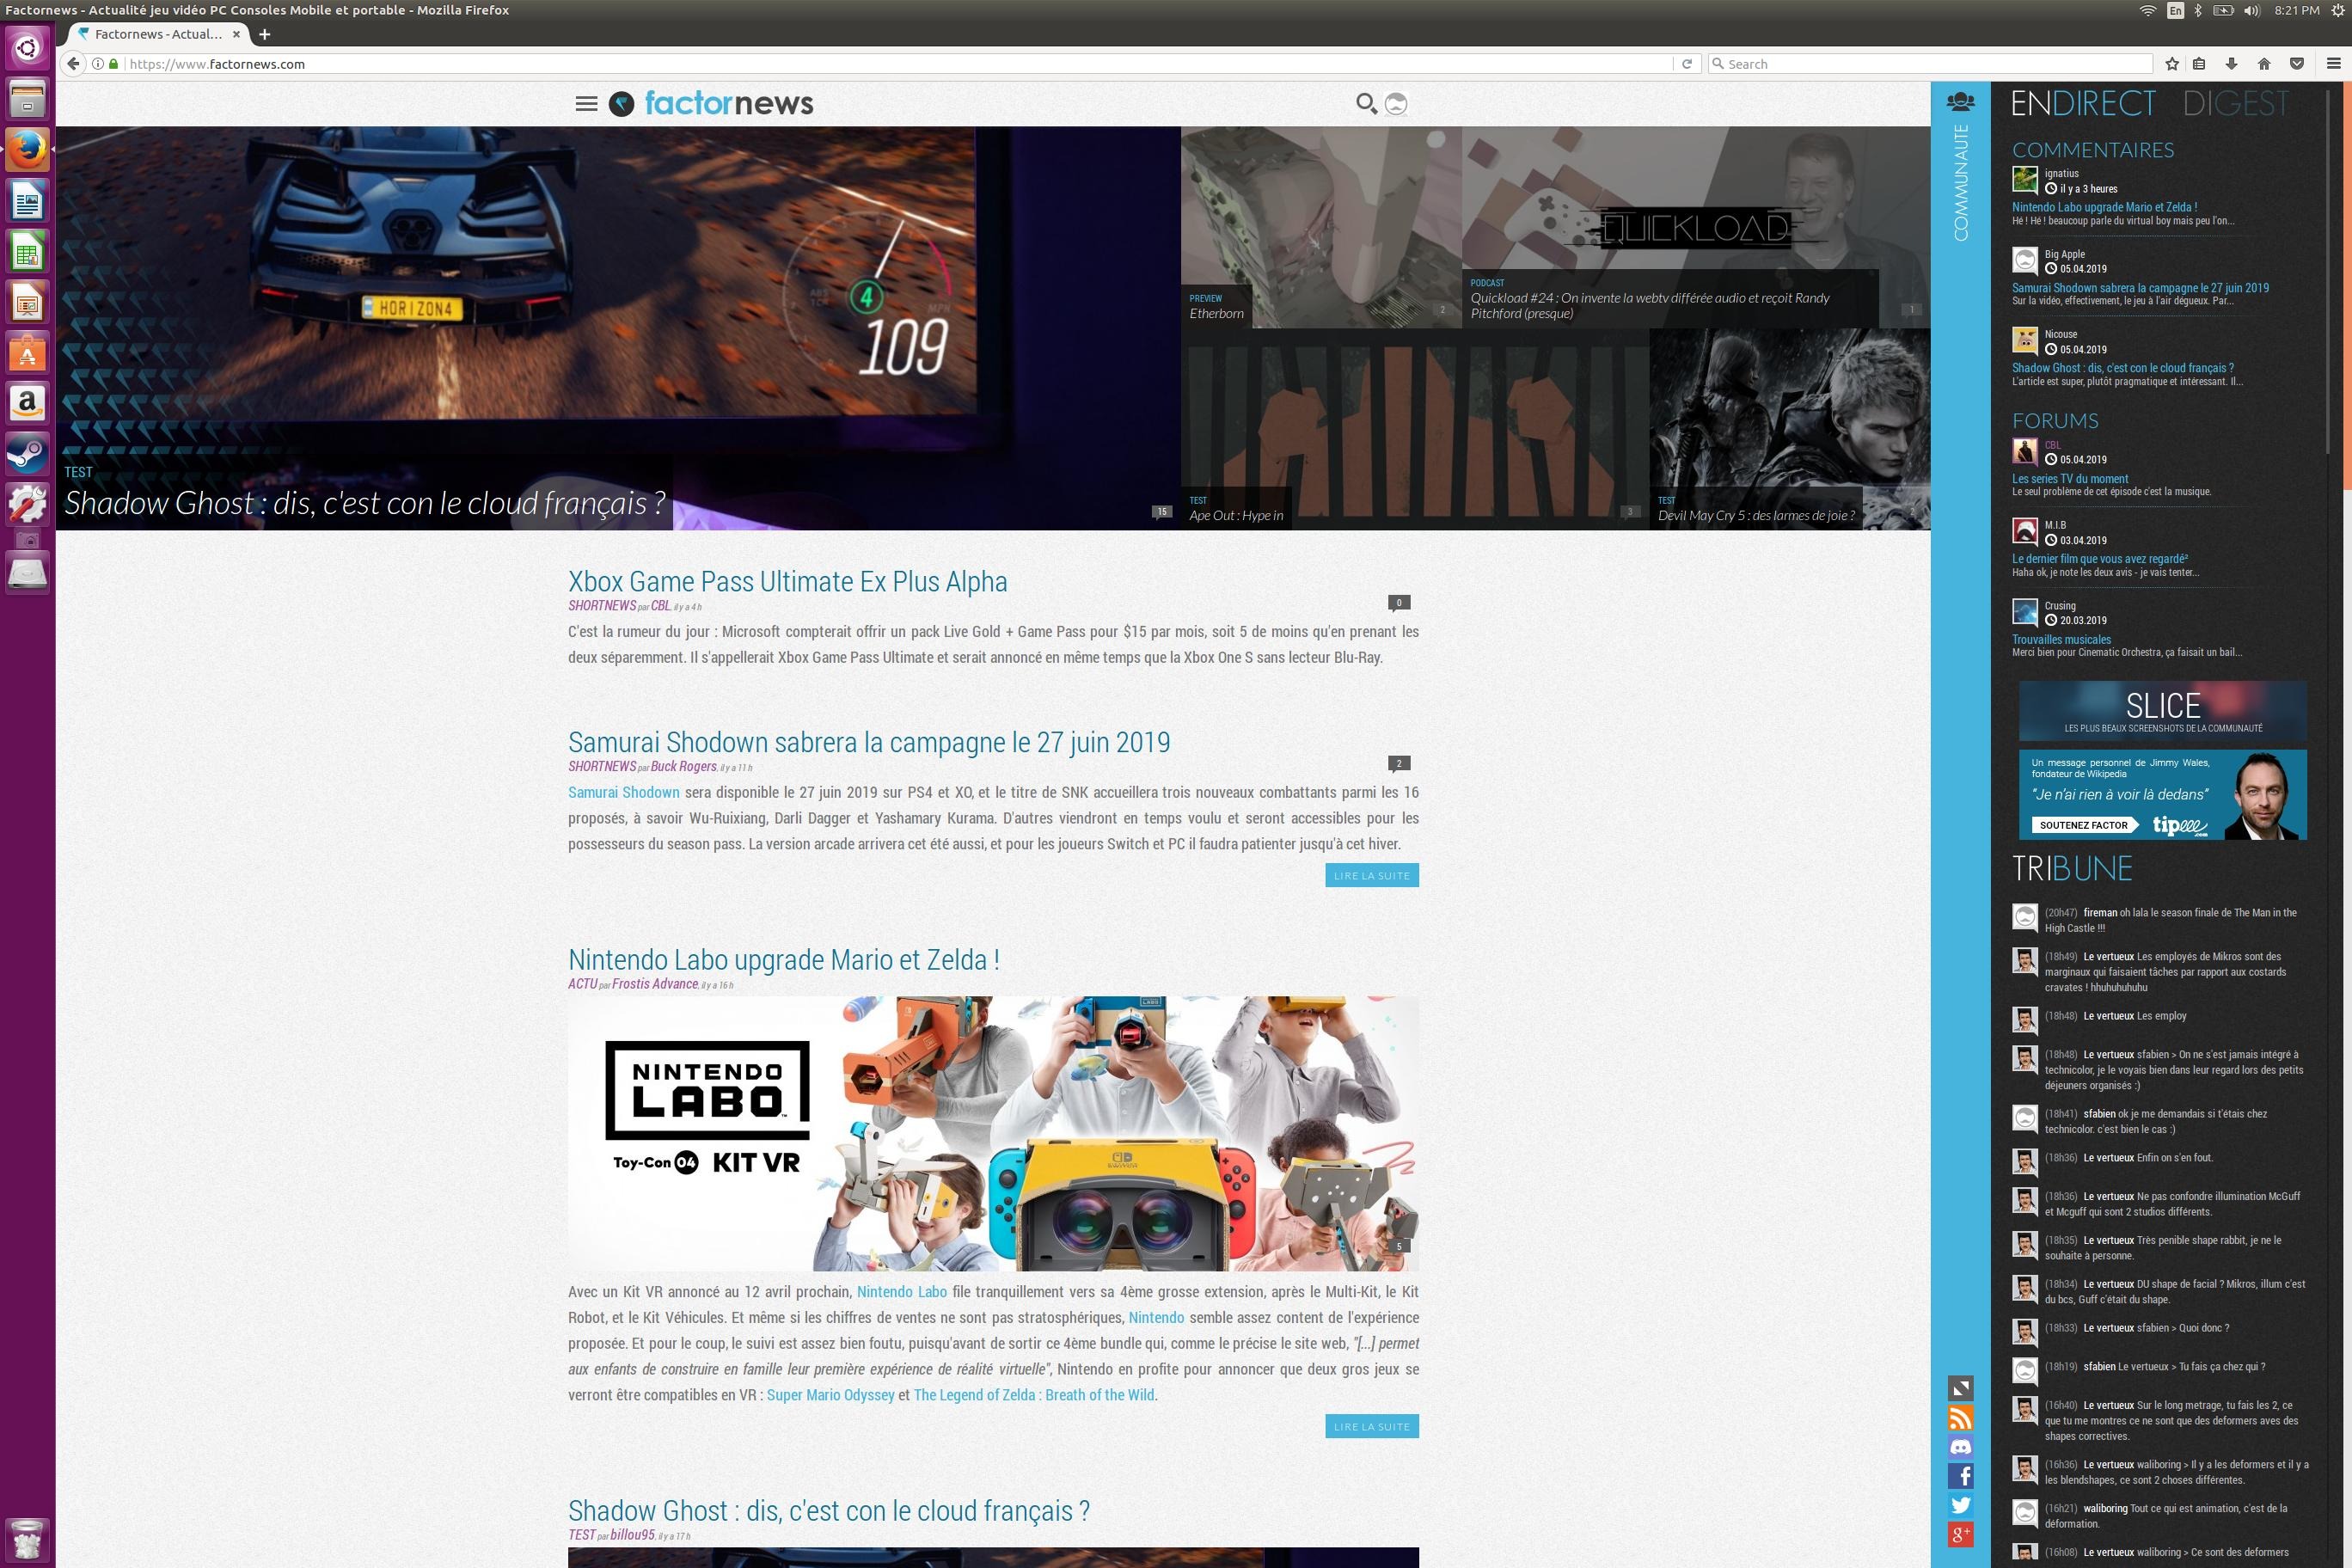Viewport: 2352px width, 1568px height.
Task: Open comment count bubble for Xbox Game Pass article
Action: point(1399,602)
